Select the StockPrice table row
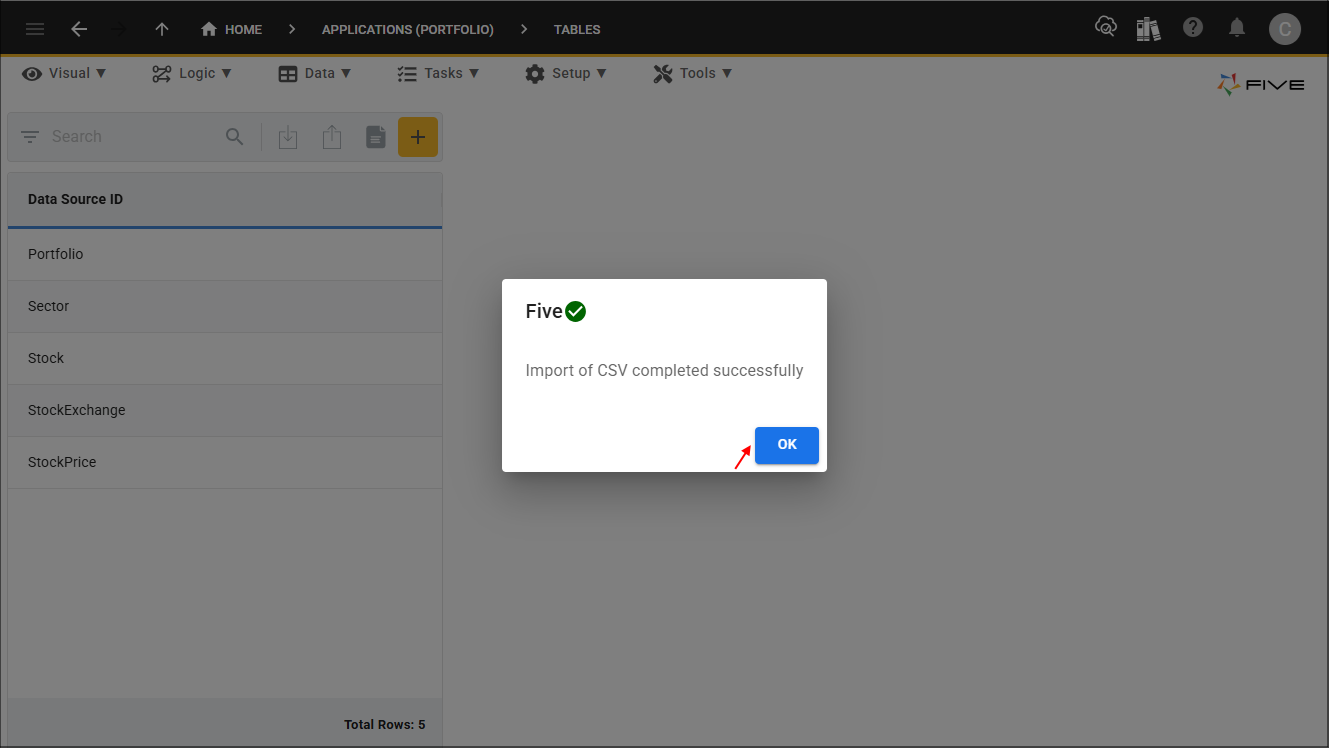Viewport: 1329px width, 748px height. 225,462
